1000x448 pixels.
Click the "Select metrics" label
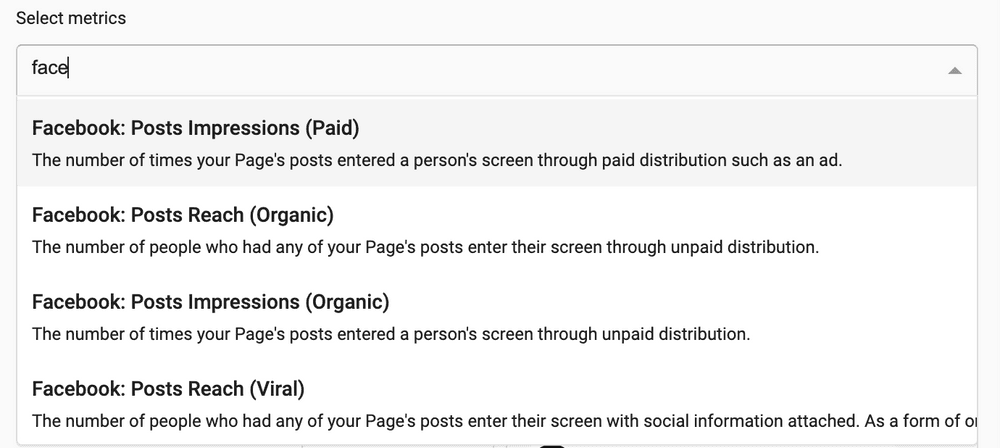[x=71, y=19]
